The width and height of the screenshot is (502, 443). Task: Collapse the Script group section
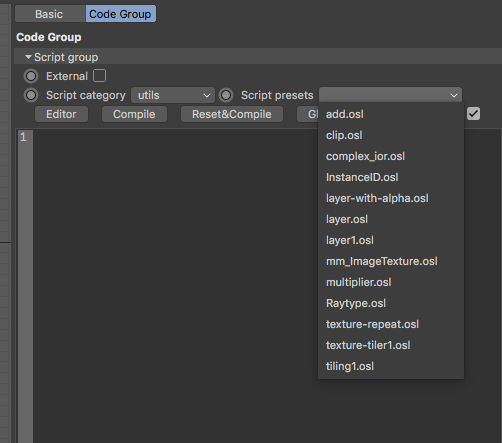pyautogui.click(x=28, y=57)
